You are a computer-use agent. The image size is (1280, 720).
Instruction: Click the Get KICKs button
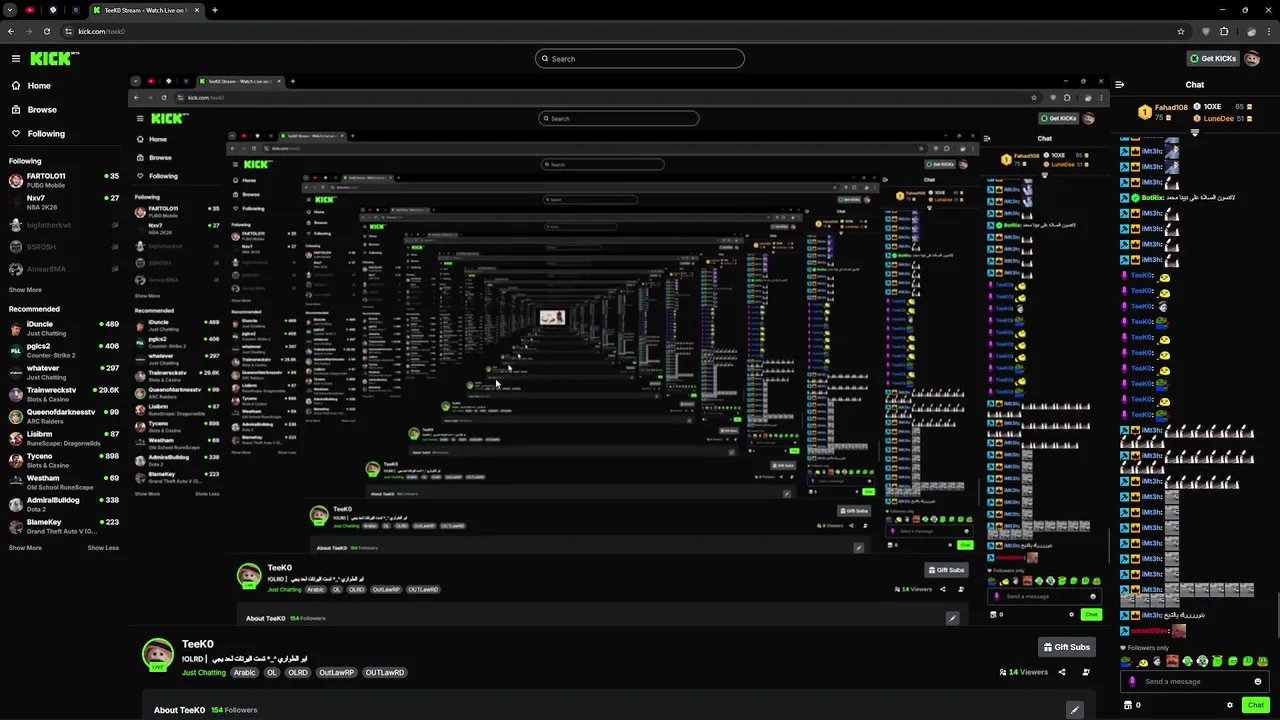click(1212, 58)
